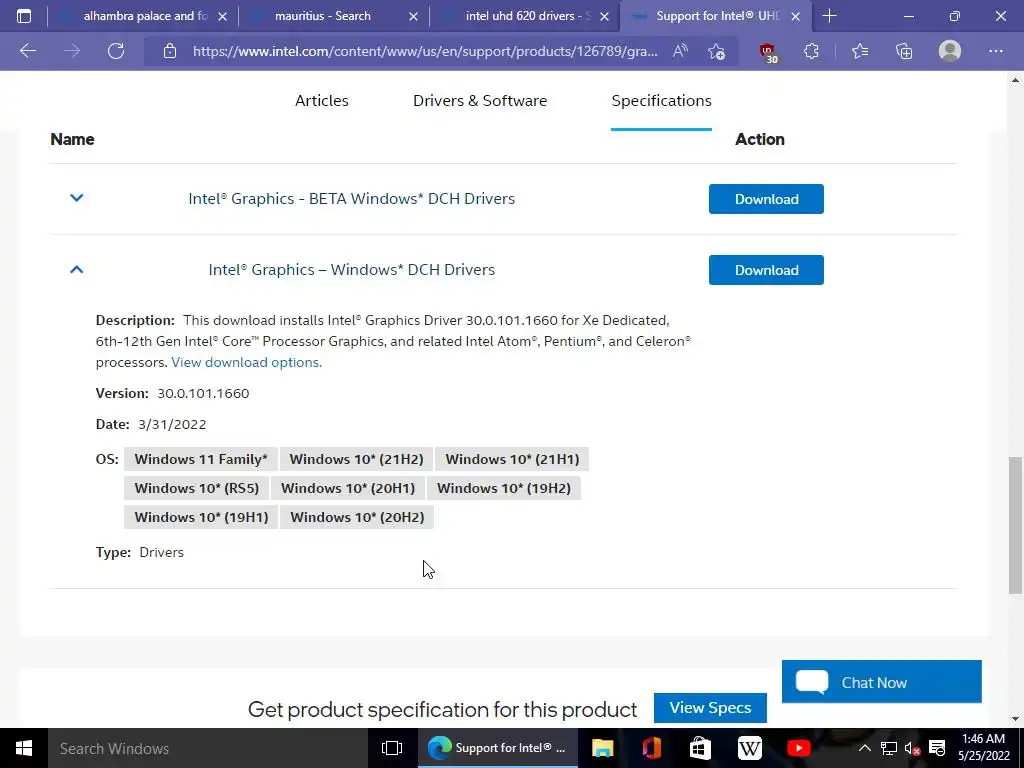Screen dimensions: 1024x768
Task: Open network status icon in system tray
Action: [888, 748]
